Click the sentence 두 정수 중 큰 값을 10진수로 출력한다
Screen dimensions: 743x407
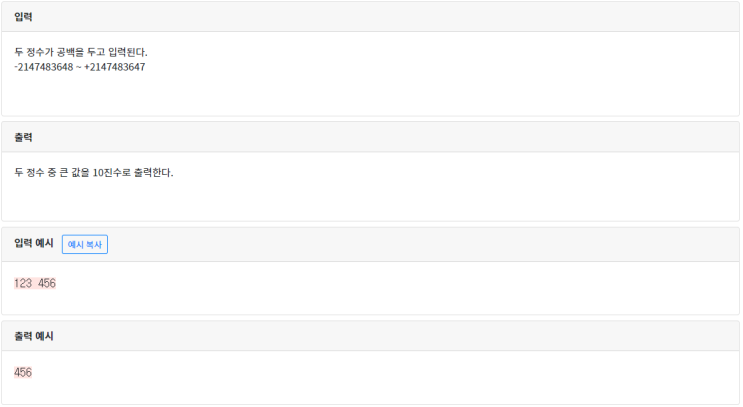[x=94, y=172]
